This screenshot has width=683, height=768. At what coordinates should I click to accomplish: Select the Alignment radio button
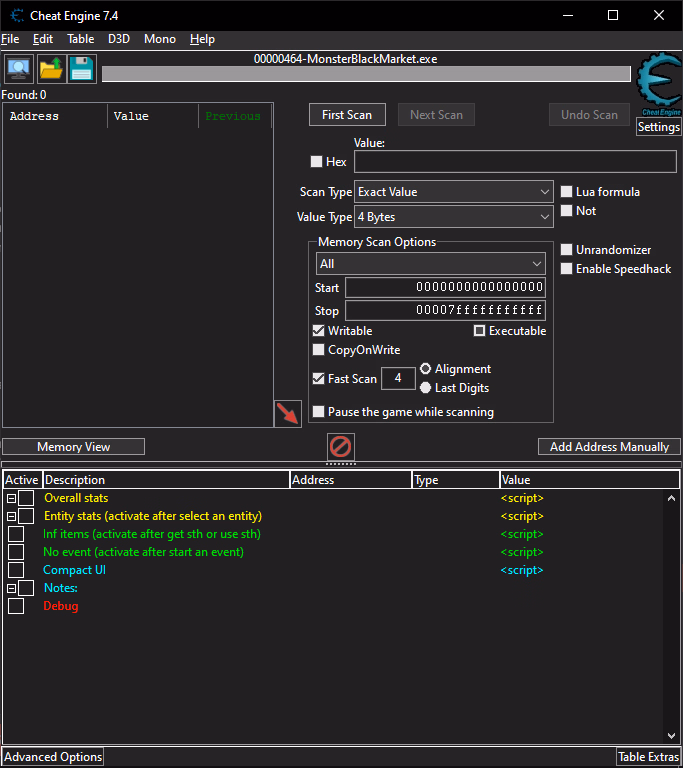tap(425, 368)
